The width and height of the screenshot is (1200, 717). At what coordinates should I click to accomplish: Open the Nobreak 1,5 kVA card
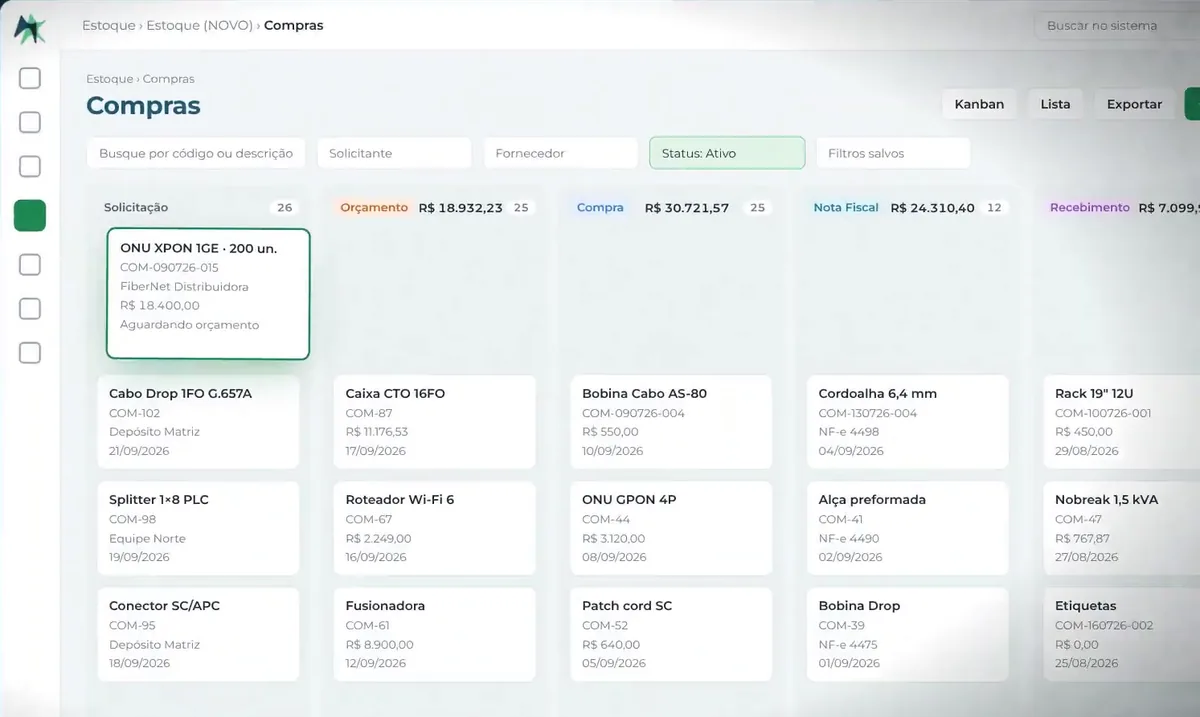point(1122,528)
